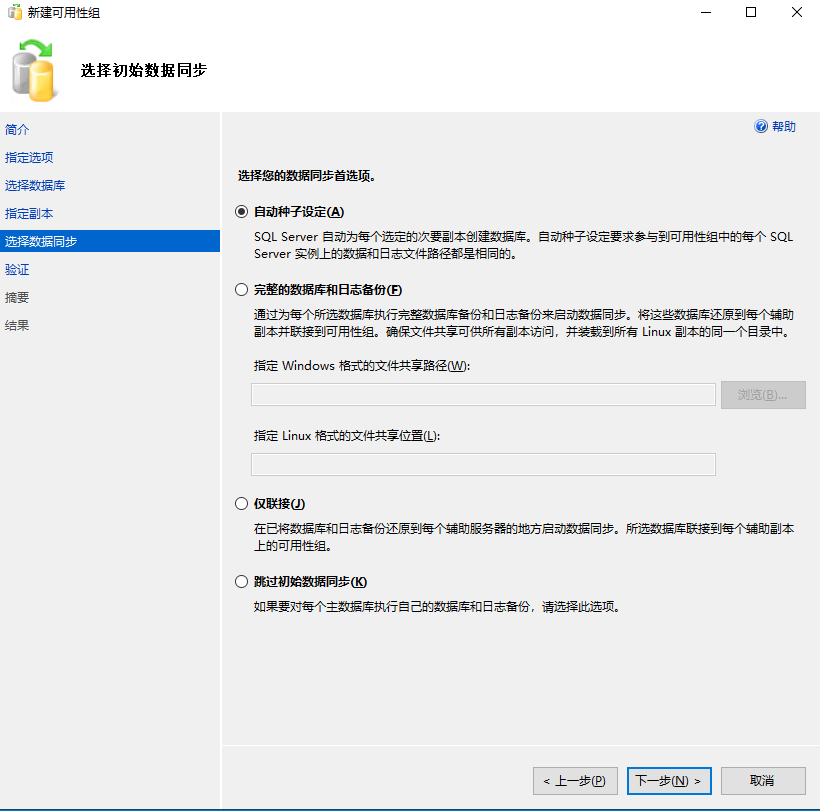820x811 pixels.
Task: Click the 选择初始数据同步 page title
Action: point(144,70)
